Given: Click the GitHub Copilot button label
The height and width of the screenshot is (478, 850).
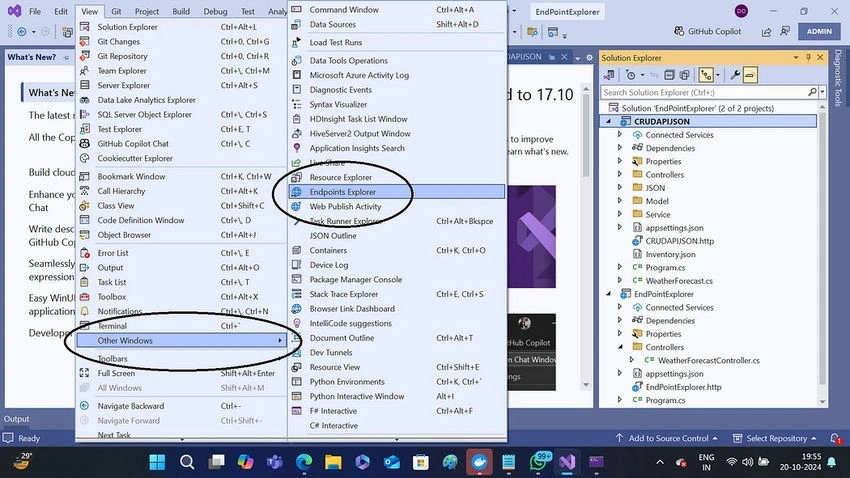Looking at the screenshot, I should 714,31.
